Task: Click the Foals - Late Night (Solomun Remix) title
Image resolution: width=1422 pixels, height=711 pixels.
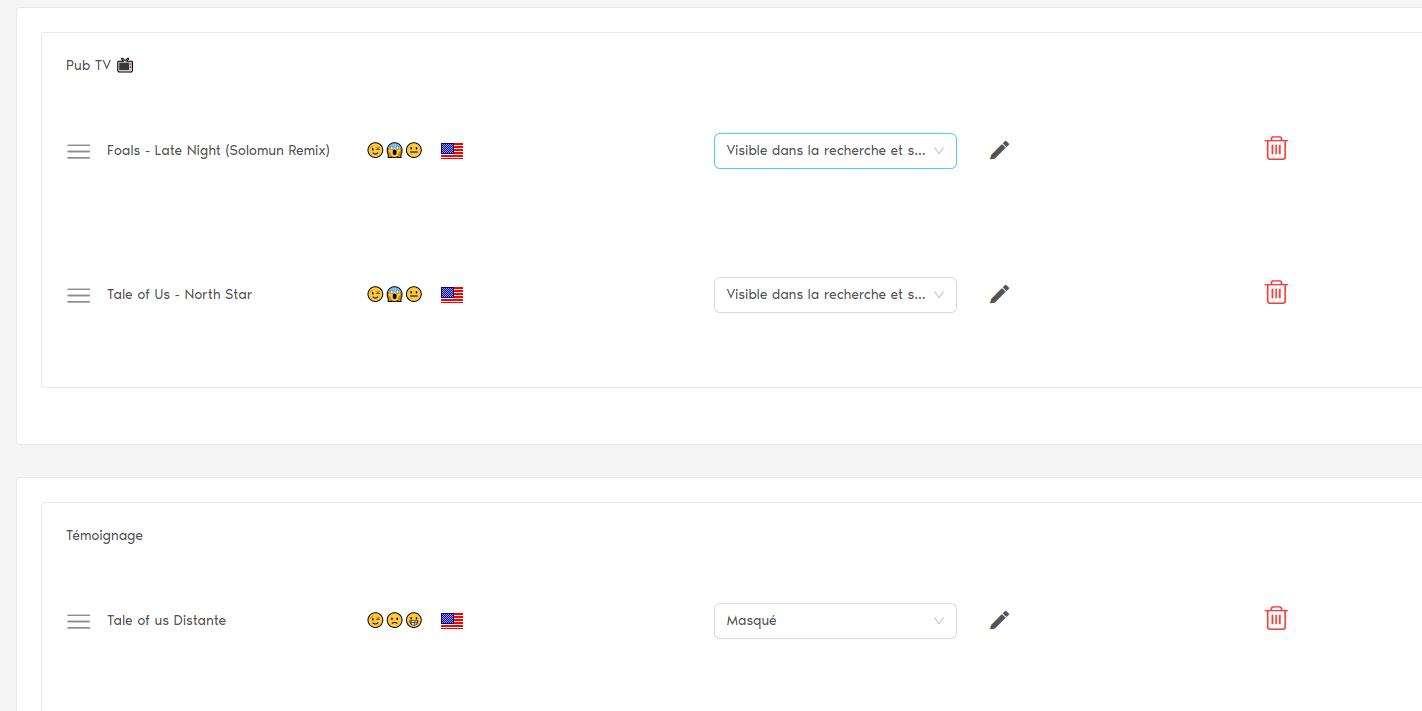Action: (218, 151)
